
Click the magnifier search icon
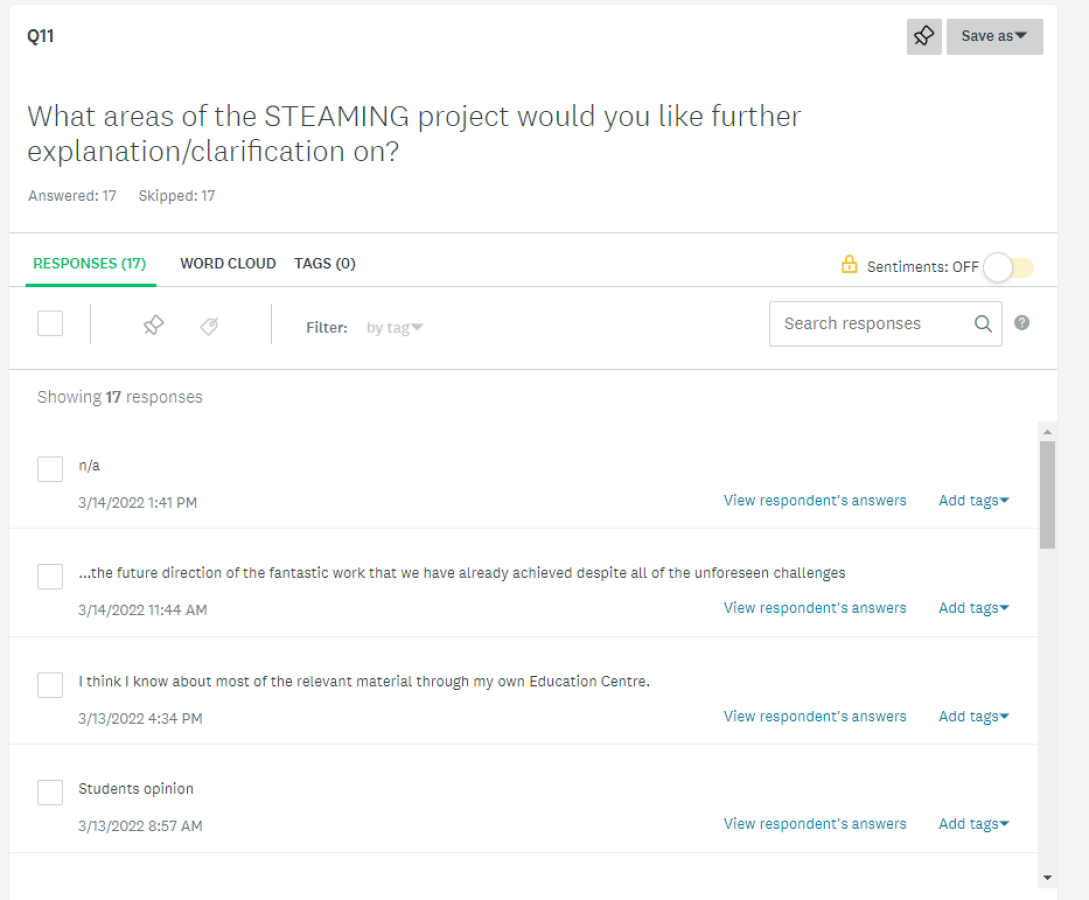point(983,324)
